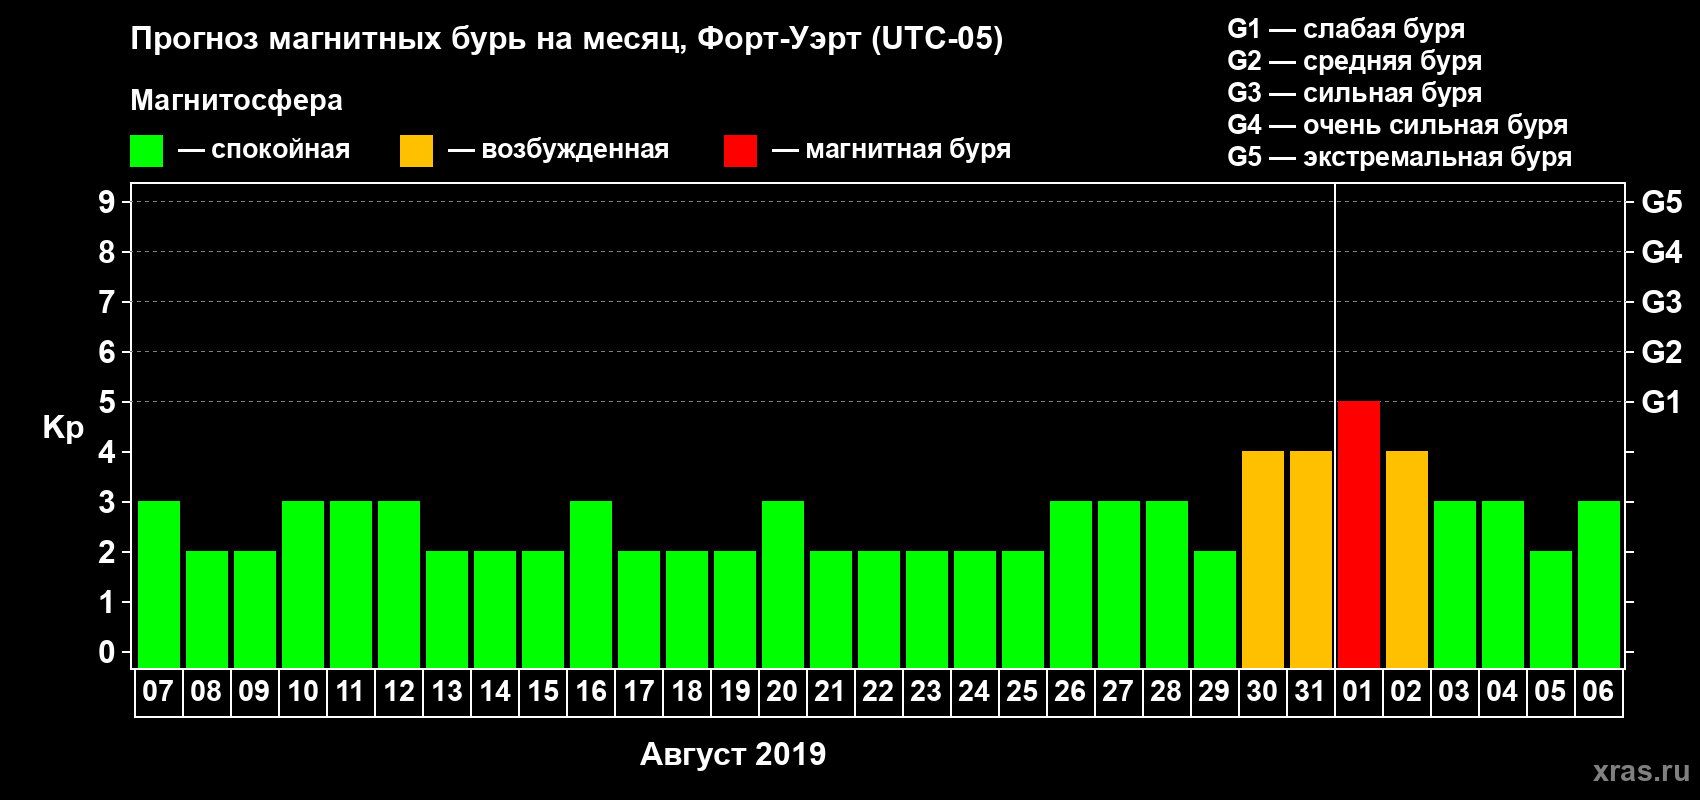Image resolution: width=1700 pixels, height=800 pixels.
Task: Click the 'G4' label on right axis
Action: 1662,252
